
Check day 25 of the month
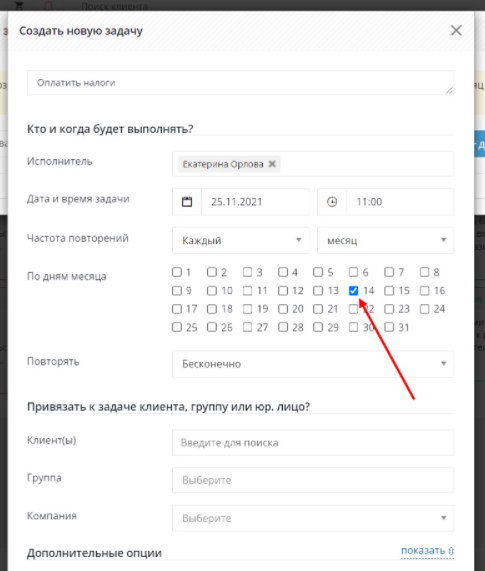click(x=177, y=327)
